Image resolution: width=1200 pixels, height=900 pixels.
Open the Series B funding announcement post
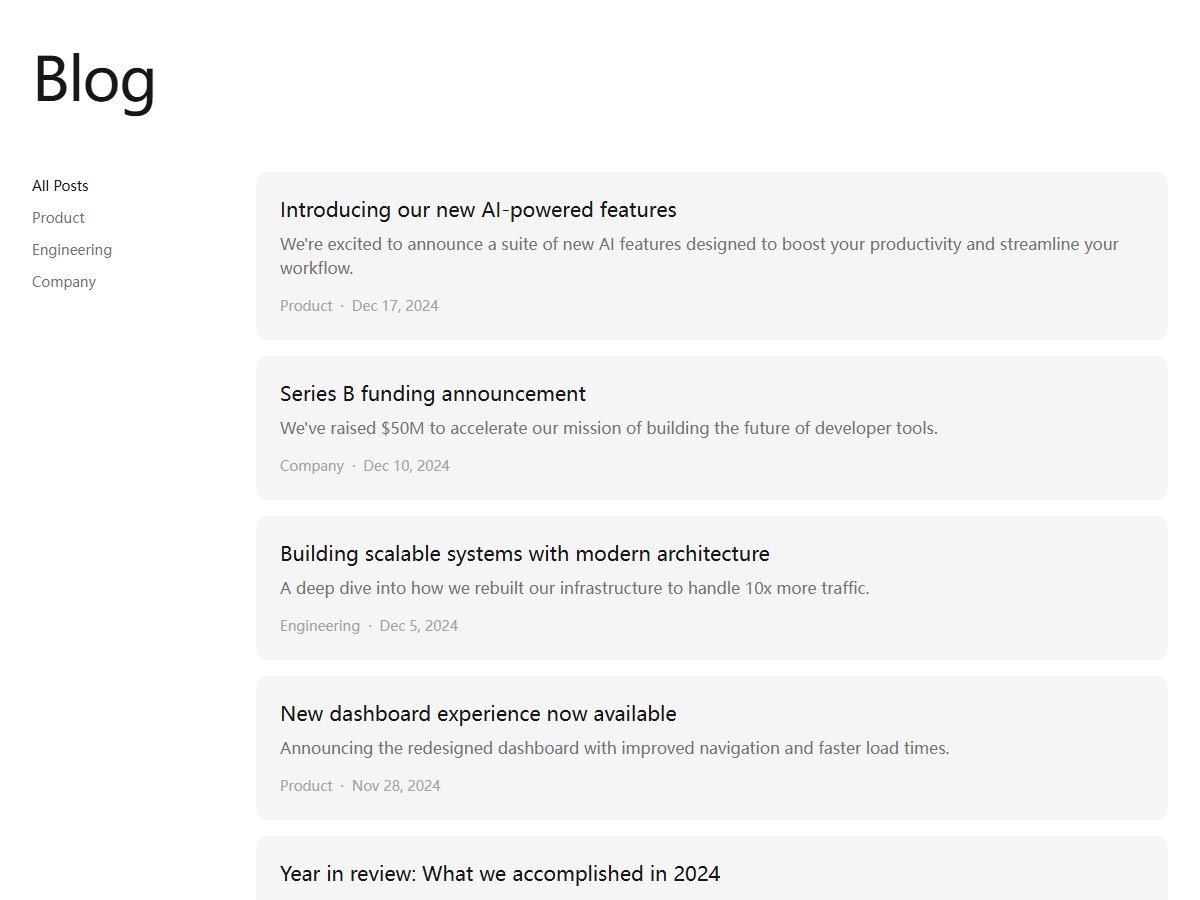(712, 428)
